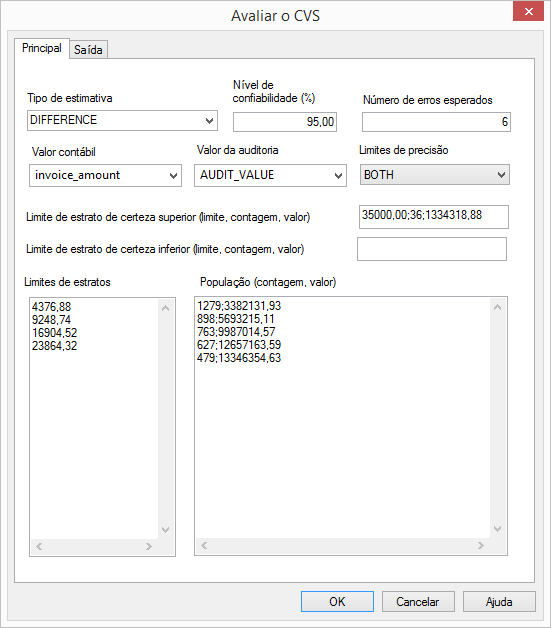This screenshot has height=628, width=551.
Task: Click the upper certainty stratum limit field
Action: click(x=434, y=217)
